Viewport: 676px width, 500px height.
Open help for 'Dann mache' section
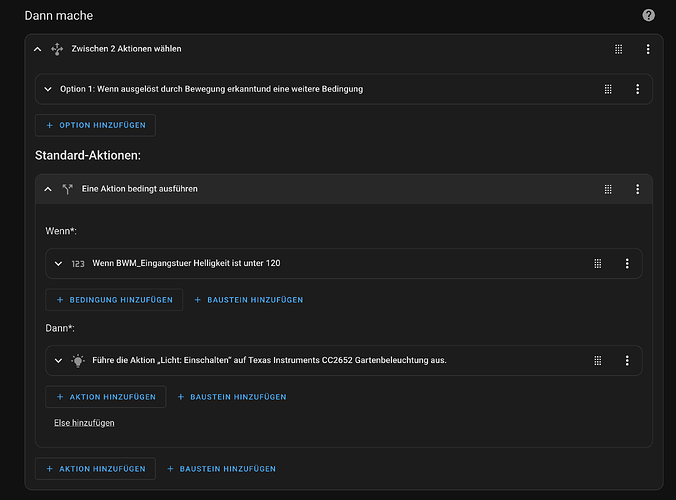648,16
